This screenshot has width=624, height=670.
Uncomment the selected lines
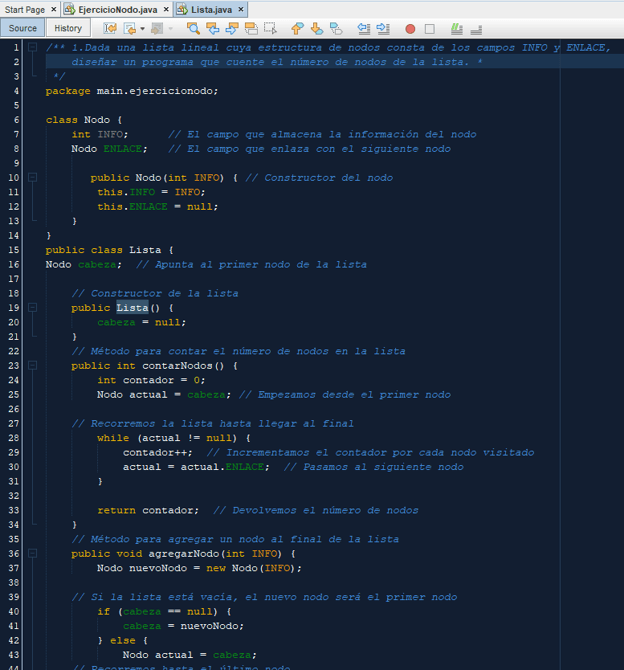click(476, 29)
